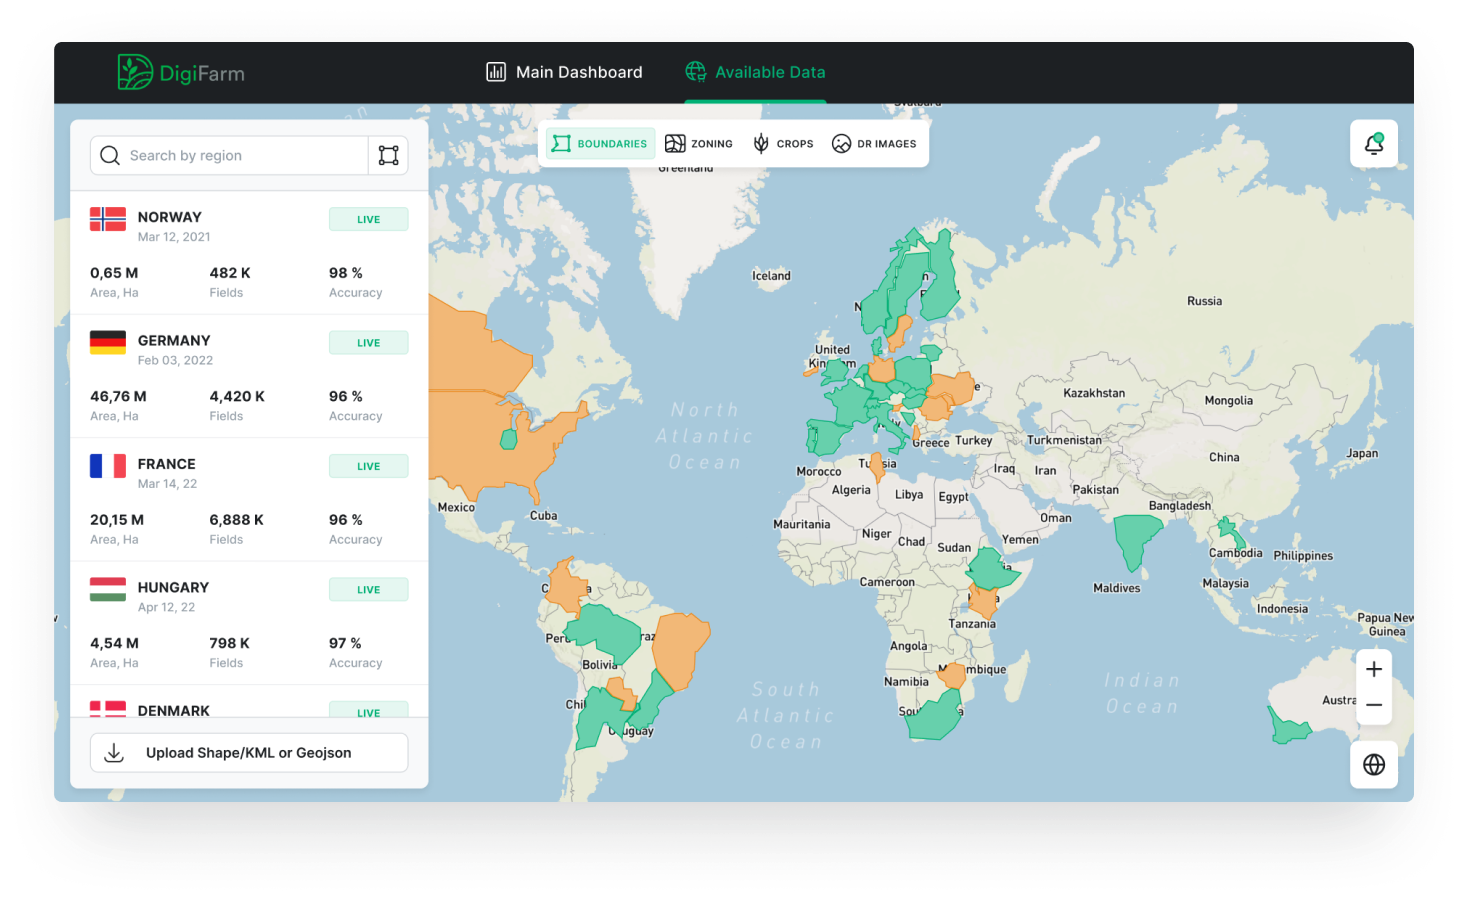Toggle the LIVE indicator for France

point(368,465)
